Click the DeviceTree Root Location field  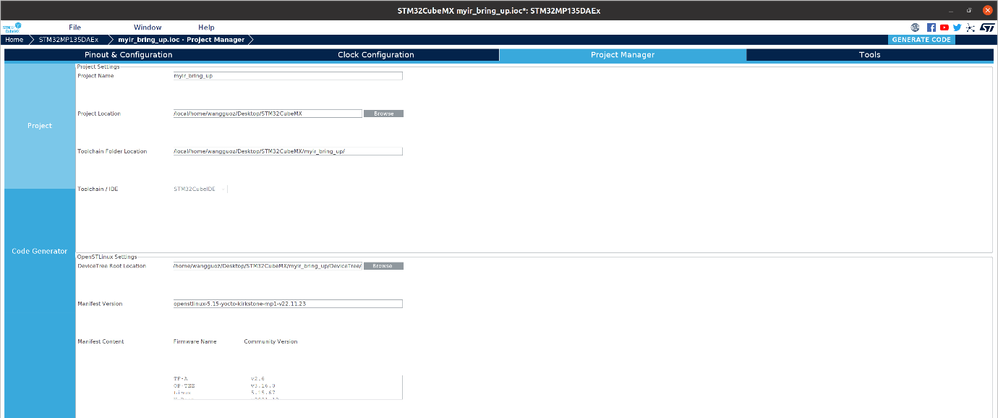[267, 266]
